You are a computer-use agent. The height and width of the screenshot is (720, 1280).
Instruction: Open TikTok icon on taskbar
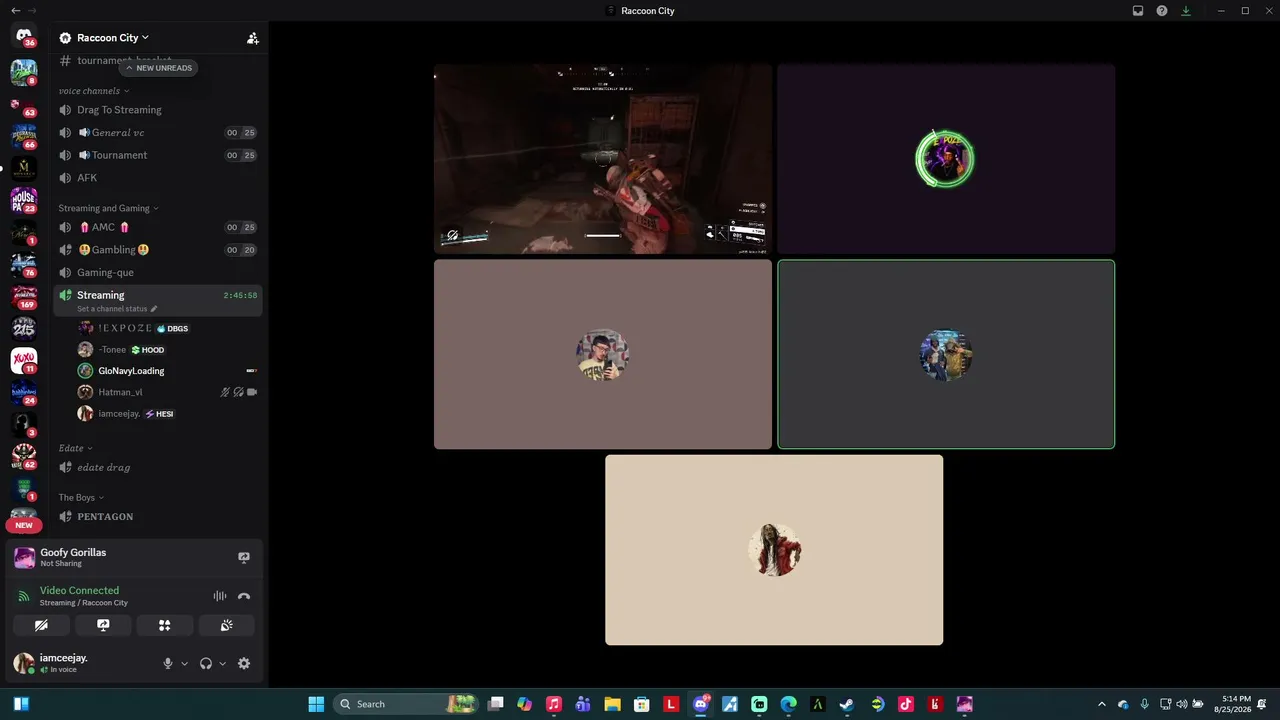pos(906,704)
